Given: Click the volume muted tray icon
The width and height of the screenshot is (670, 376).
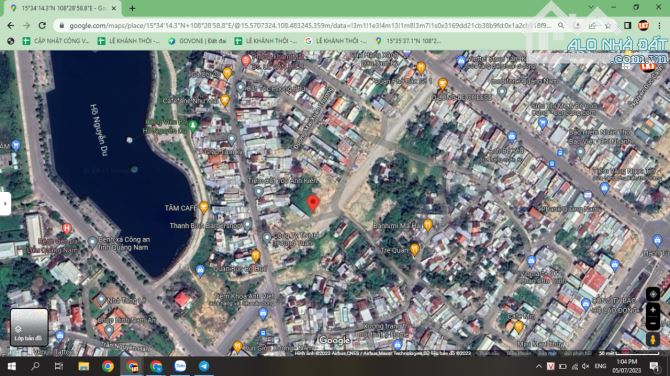Looking at the screenshot, I should tap(585, 366).
